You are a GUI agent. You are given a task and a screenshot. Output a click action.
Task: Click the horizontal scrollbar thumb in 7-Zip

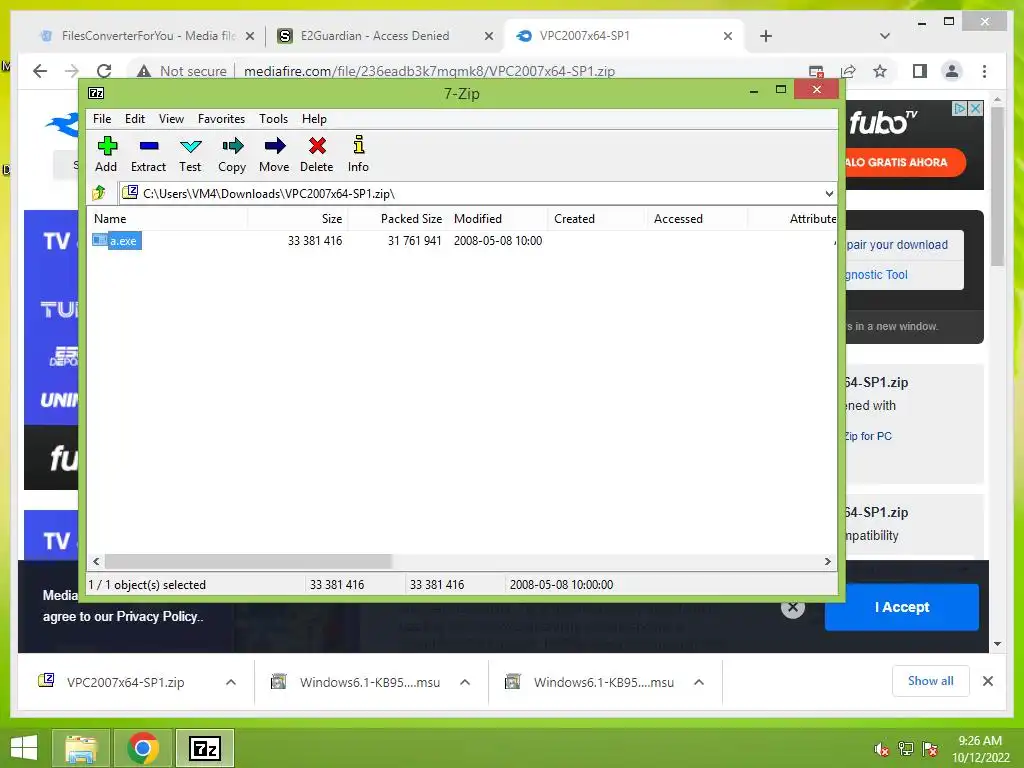[248, 562]
